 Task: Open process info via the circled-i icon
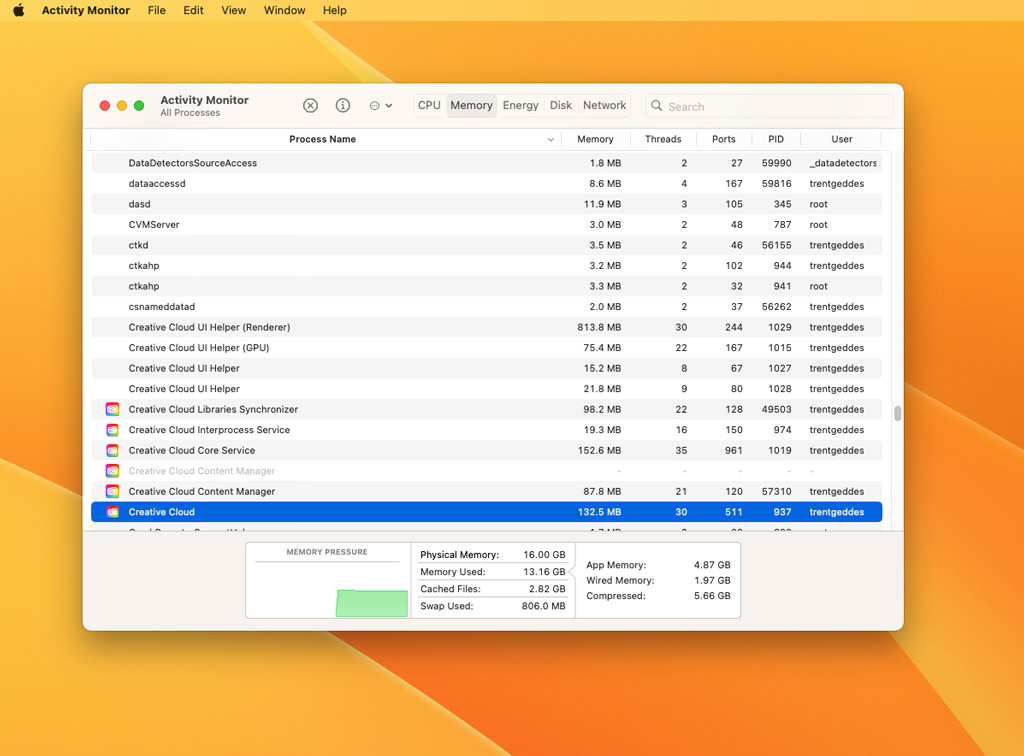click(x=342, y=105)
